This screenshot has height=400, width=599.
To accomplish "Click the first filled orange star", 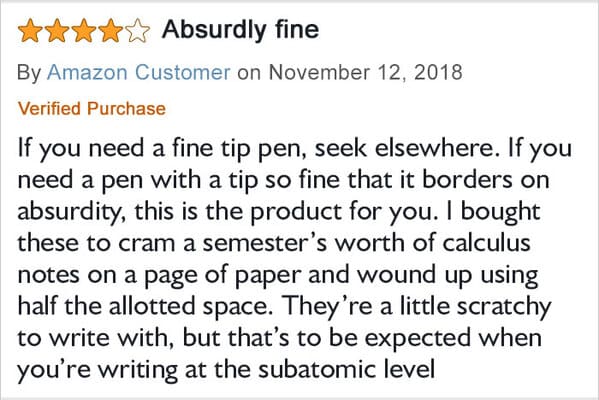I will 30,31.
